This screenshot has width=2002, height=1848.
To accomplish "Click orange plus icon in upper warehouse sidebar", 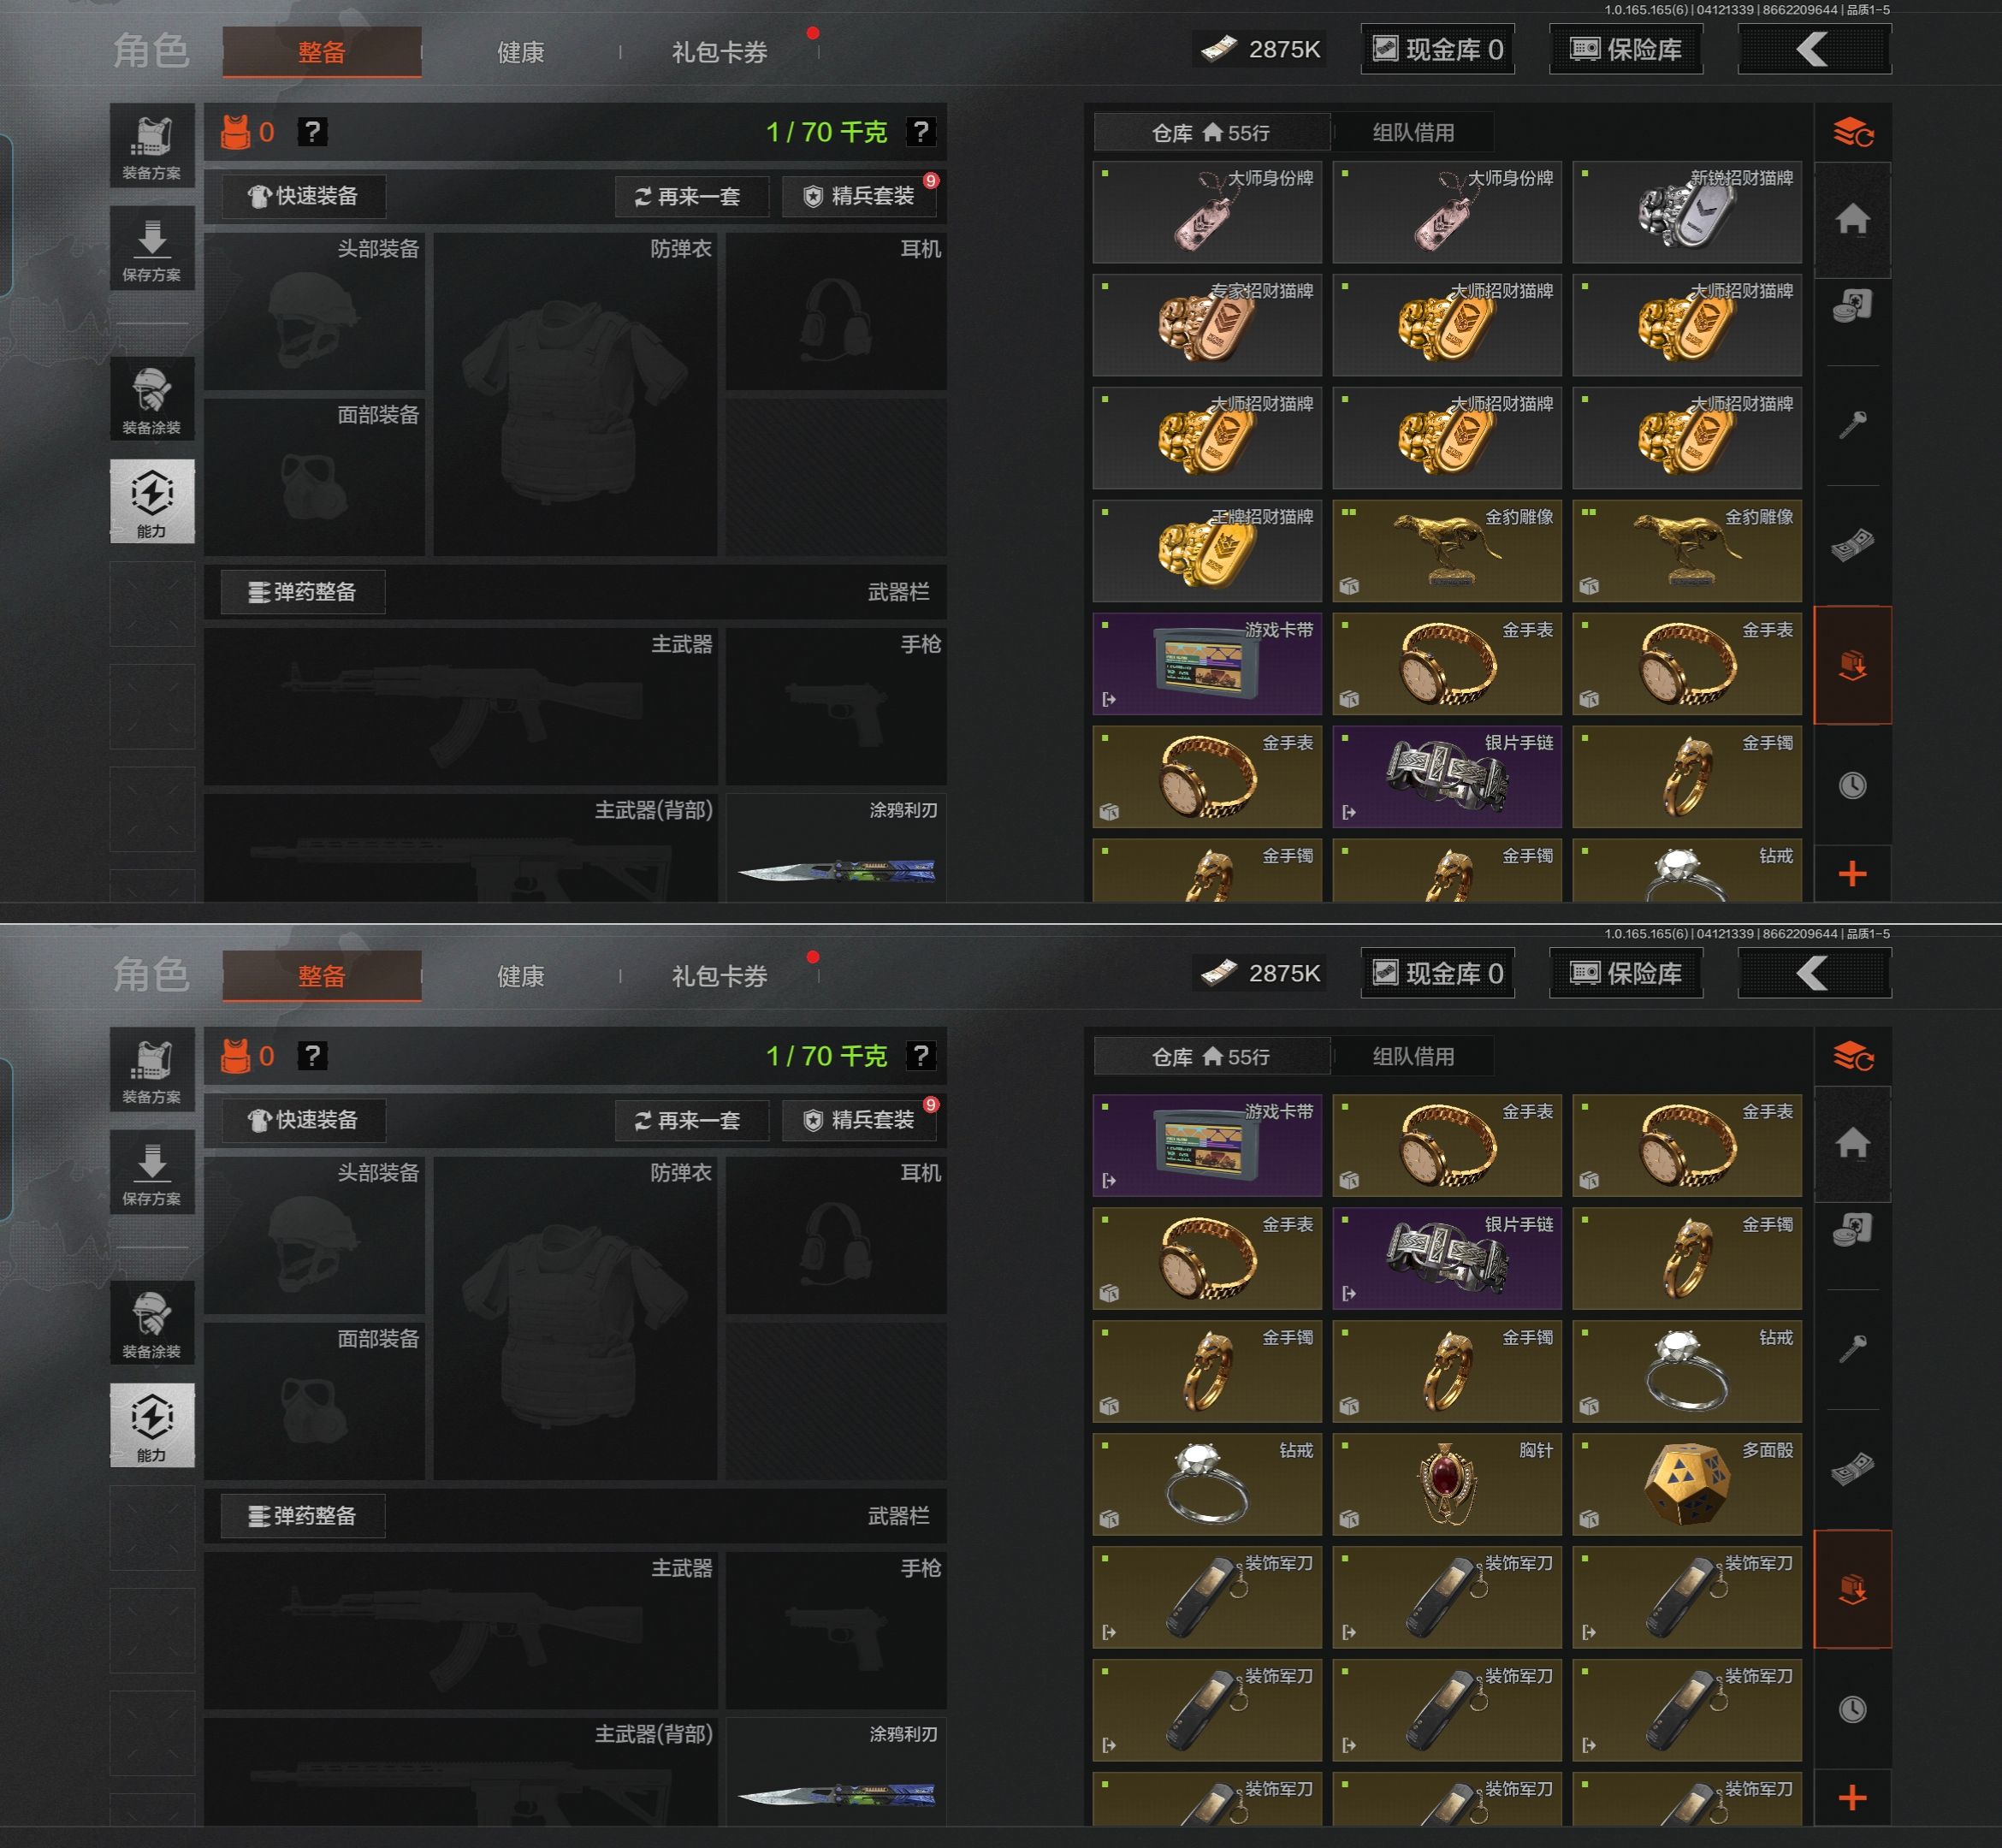I will tap(1852, 874).
